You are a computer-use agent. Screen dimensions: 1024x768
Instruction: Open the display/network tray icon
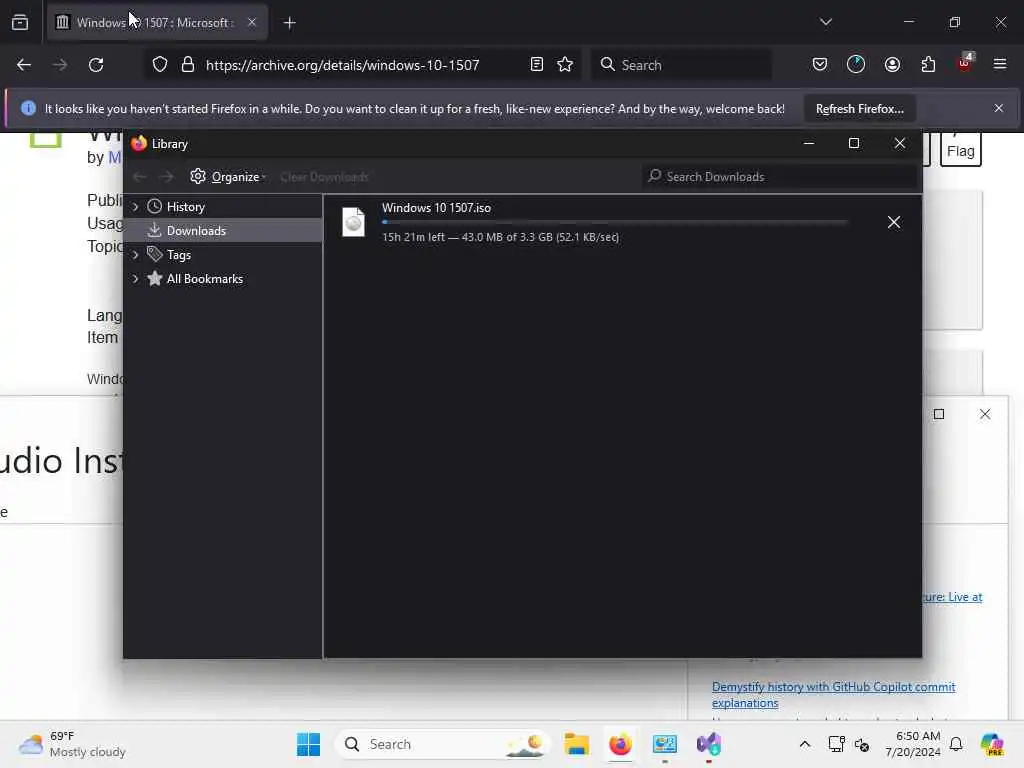tap(836, 744)
